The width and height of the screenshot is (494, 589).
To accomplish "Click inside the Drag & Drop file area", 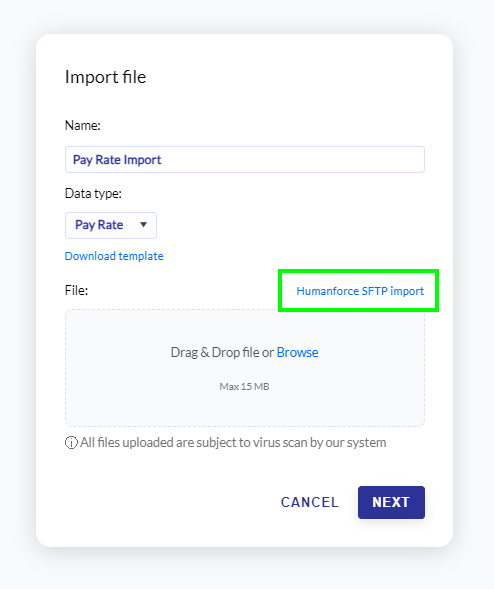I will point(245,368).
